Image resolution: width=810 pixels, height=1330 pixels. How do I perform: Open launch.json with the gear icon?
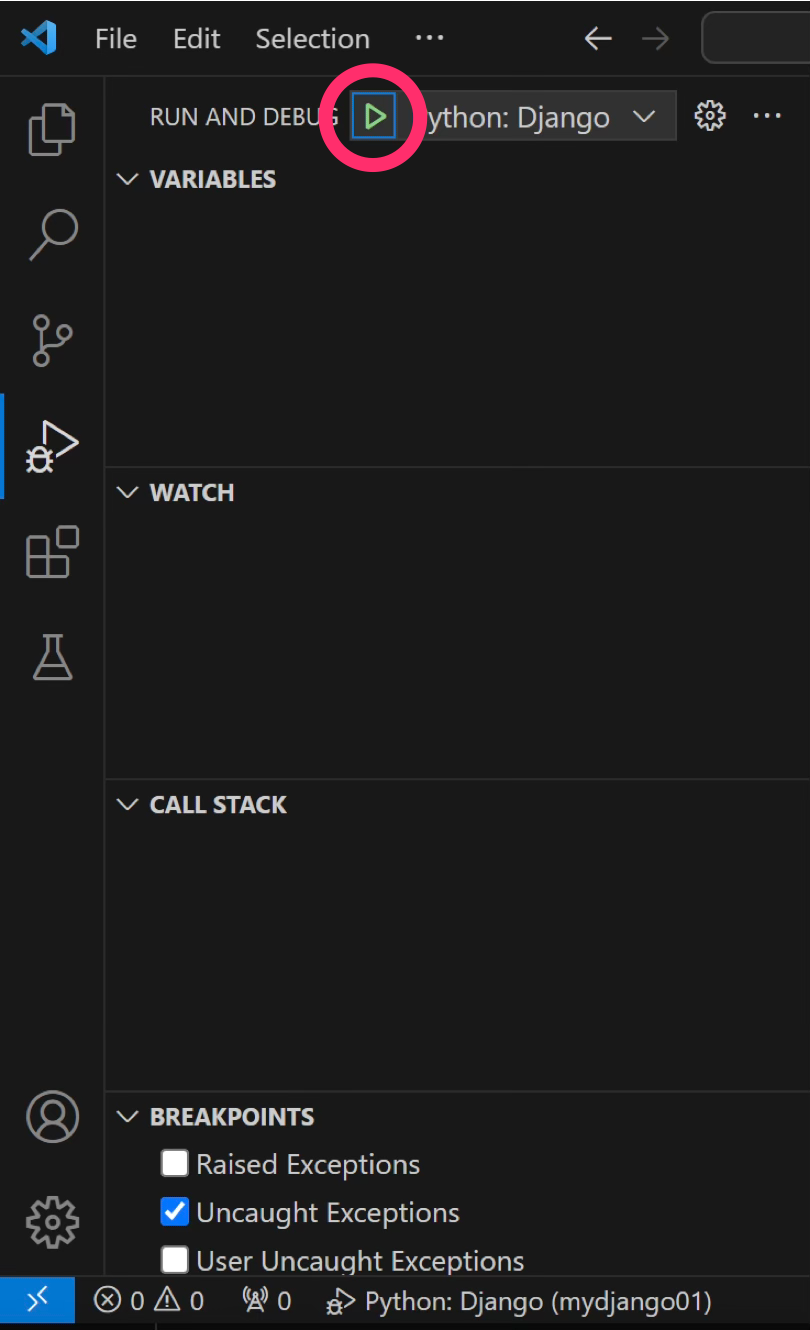pos(710,116)
